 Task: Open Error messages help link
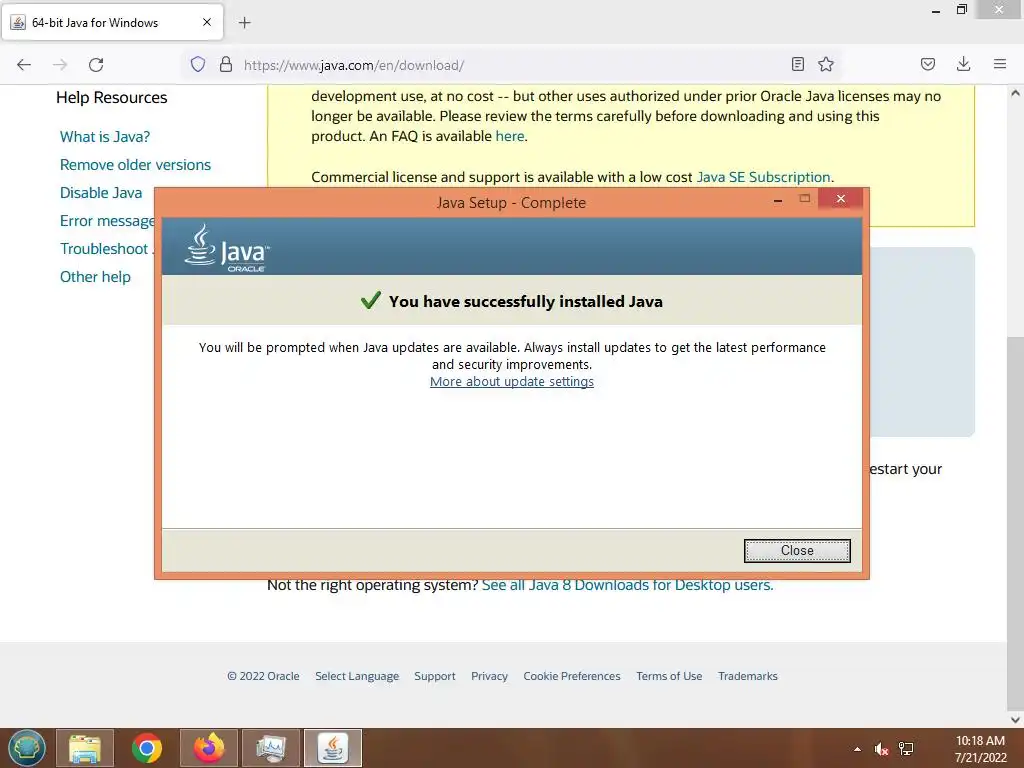(x=107, y=221)
